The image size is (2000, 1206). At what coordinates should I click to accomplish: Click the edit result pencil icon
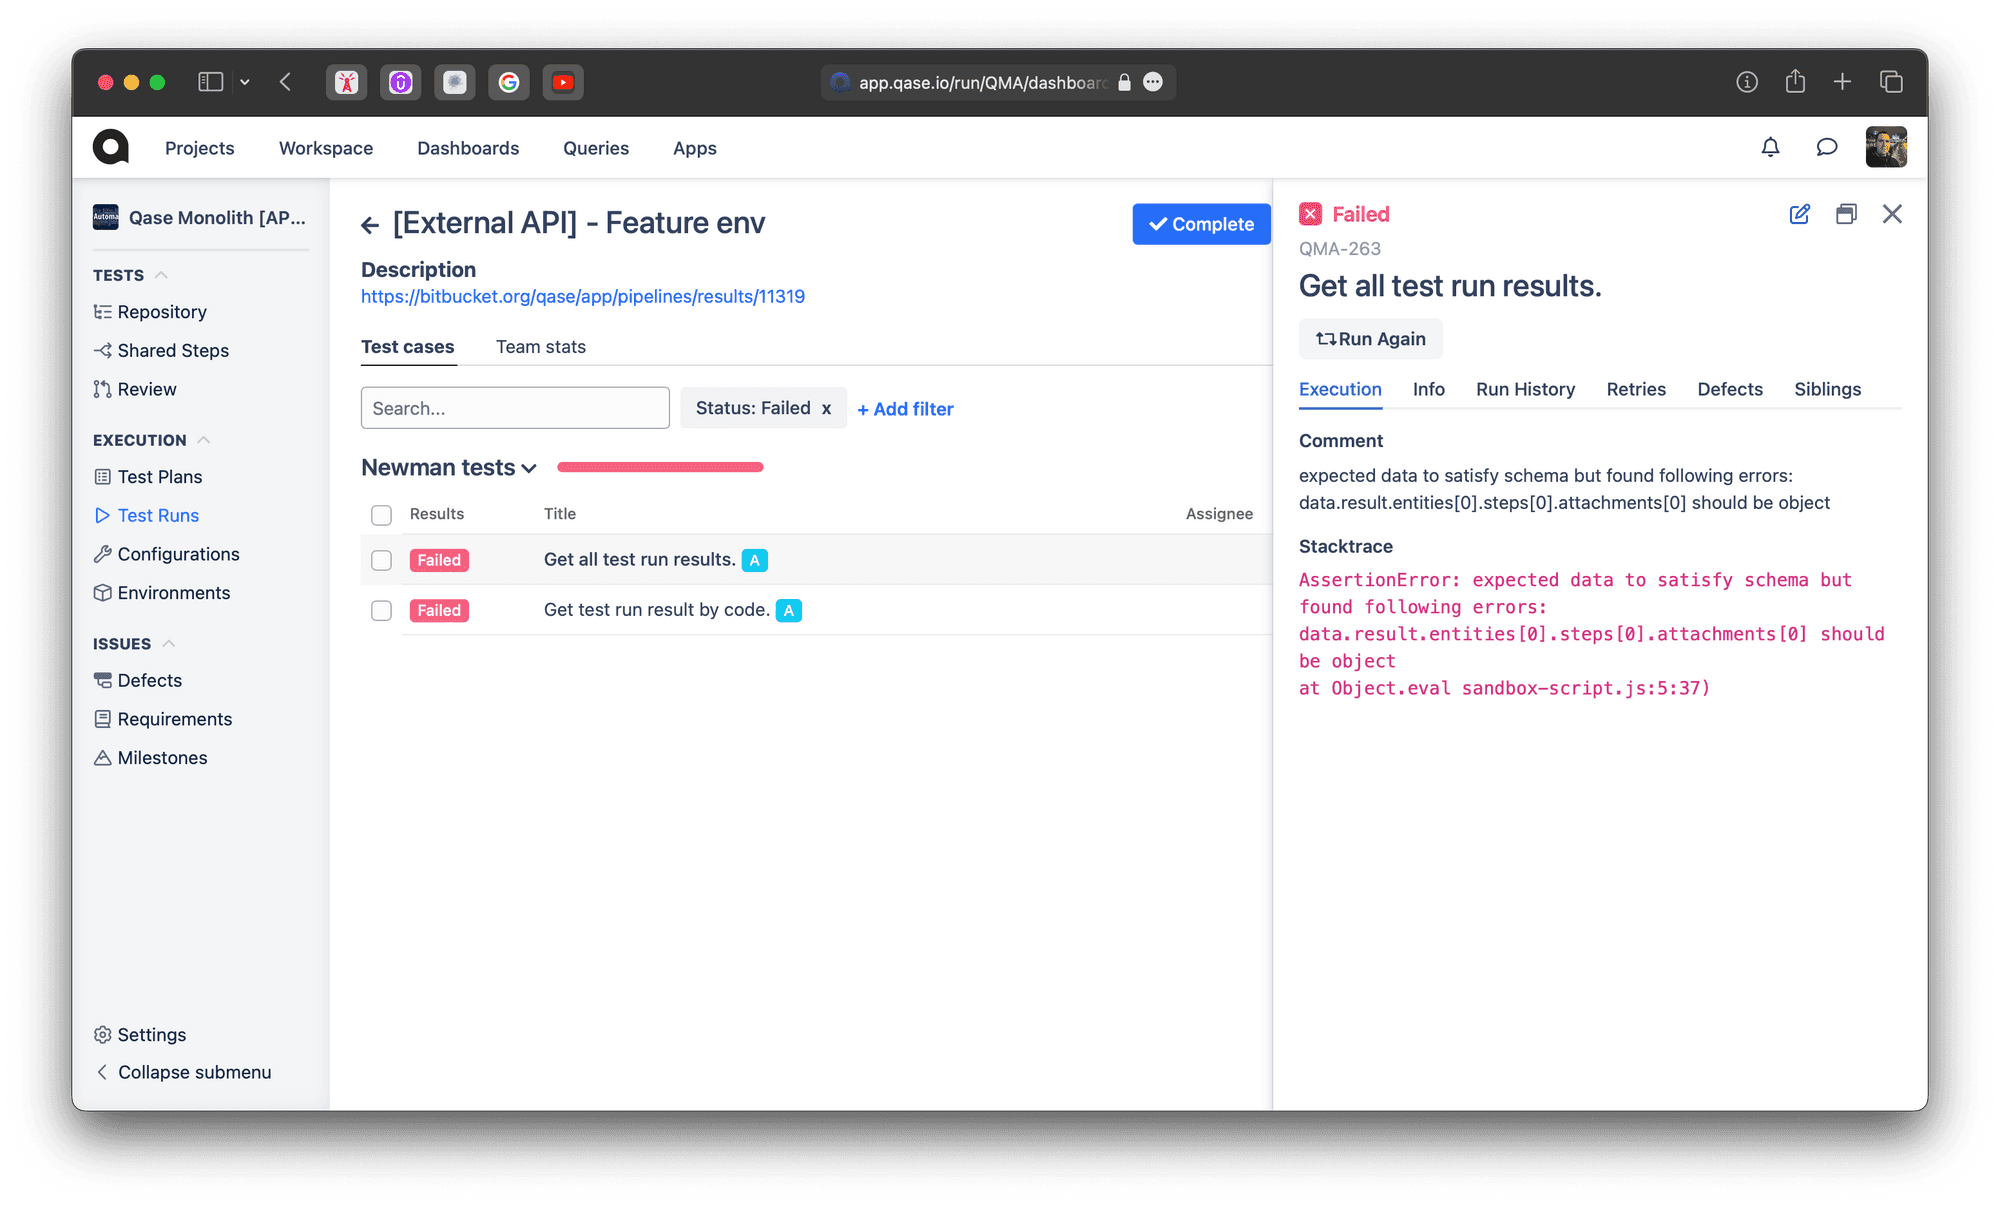(1799, 214)
